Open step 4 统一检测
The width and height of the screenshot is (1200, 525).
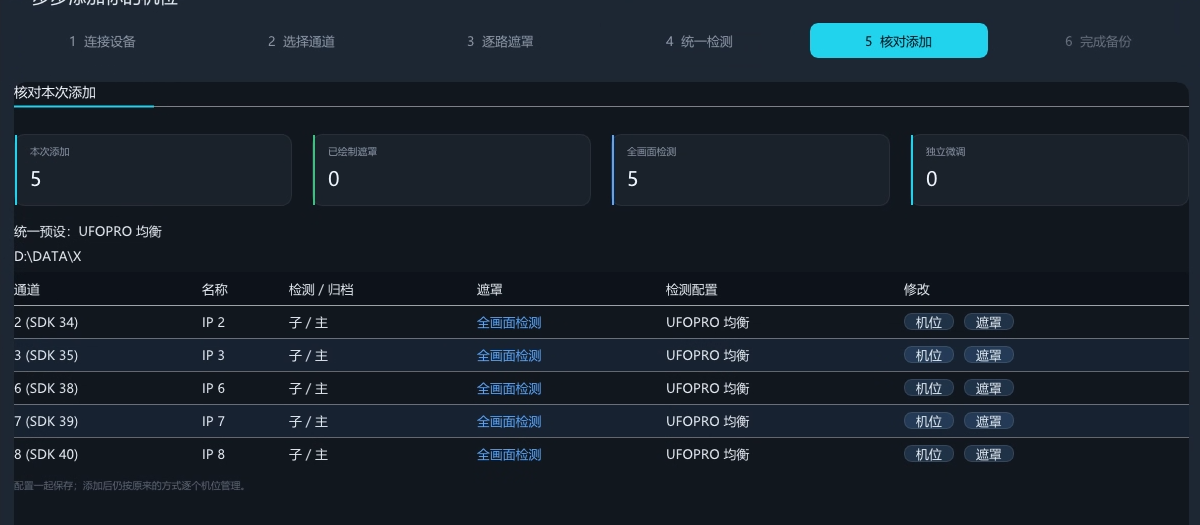pos(699,41)
